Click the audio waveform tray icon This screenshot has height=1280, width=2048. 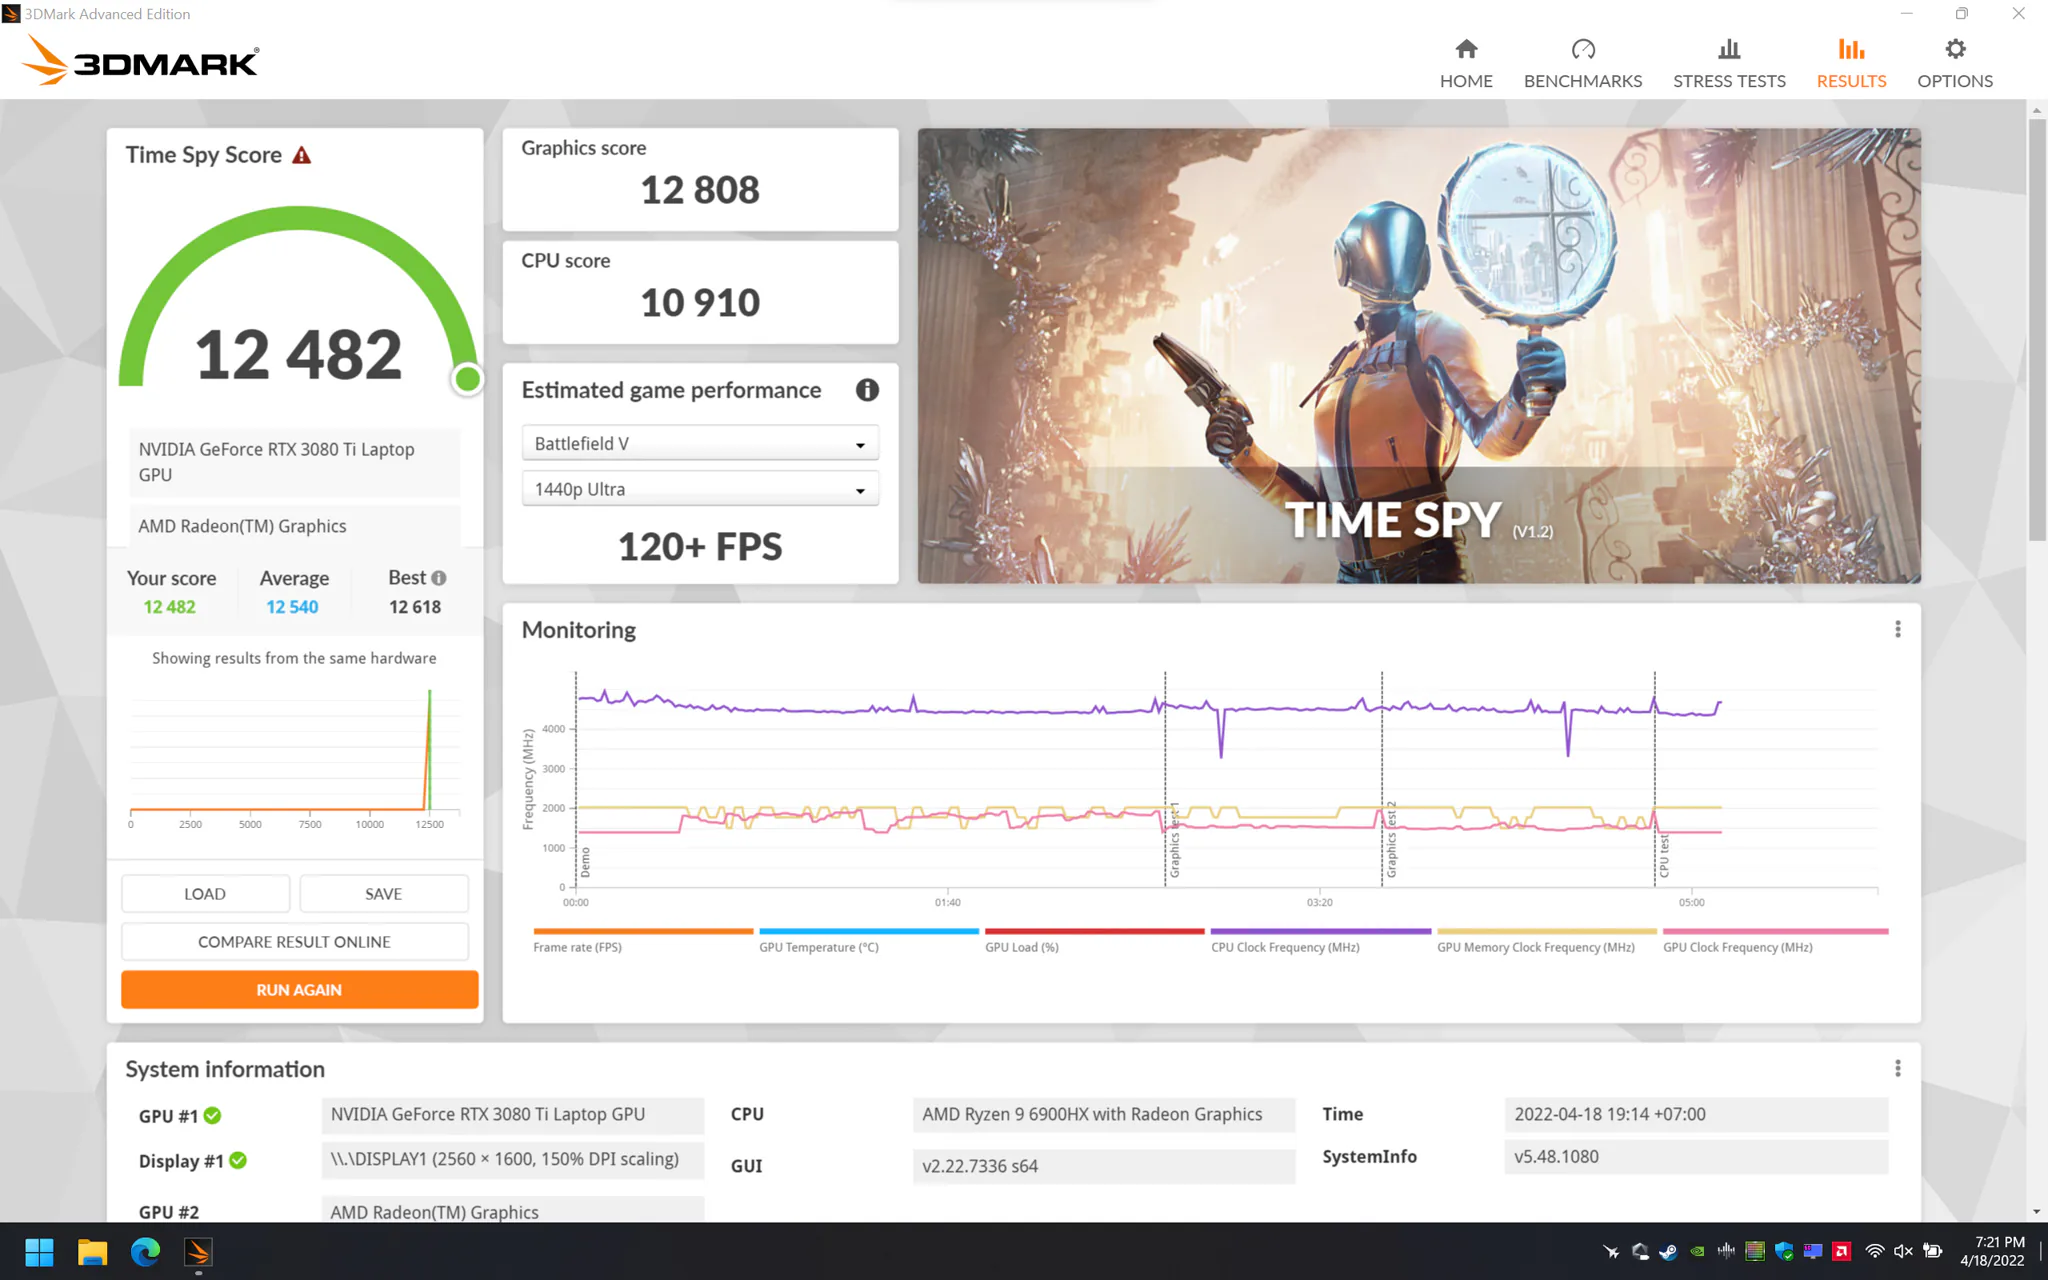(x=1726, y=1251)
